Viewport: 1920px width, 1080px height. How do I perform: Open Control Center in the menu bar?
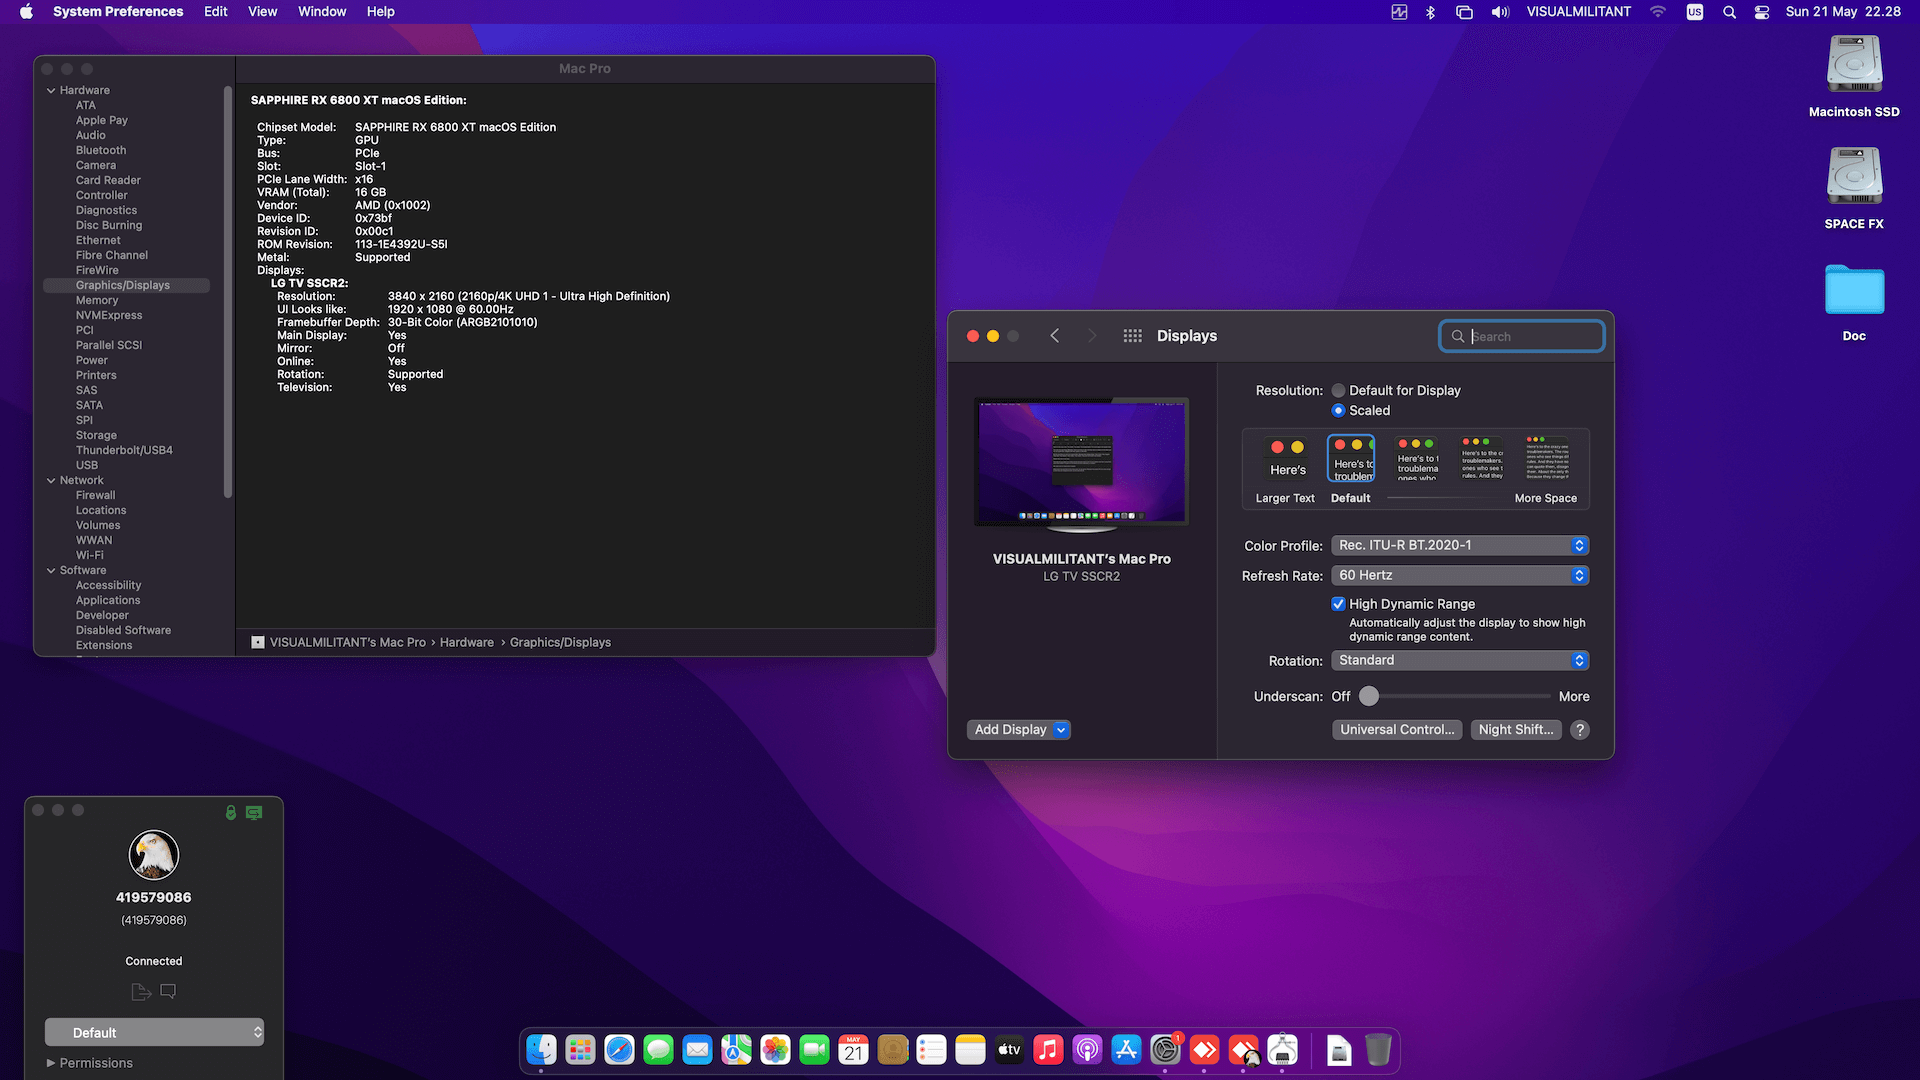pyautogui.click(x=1762, y=12)
